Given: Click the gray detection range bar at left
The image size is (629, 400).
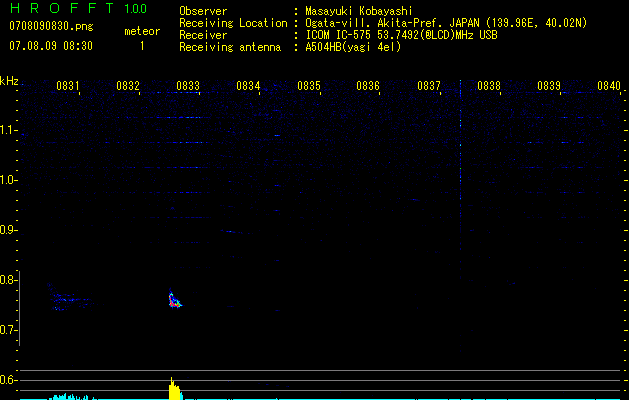Looking at the screenshot, I should tap(19, 308).
